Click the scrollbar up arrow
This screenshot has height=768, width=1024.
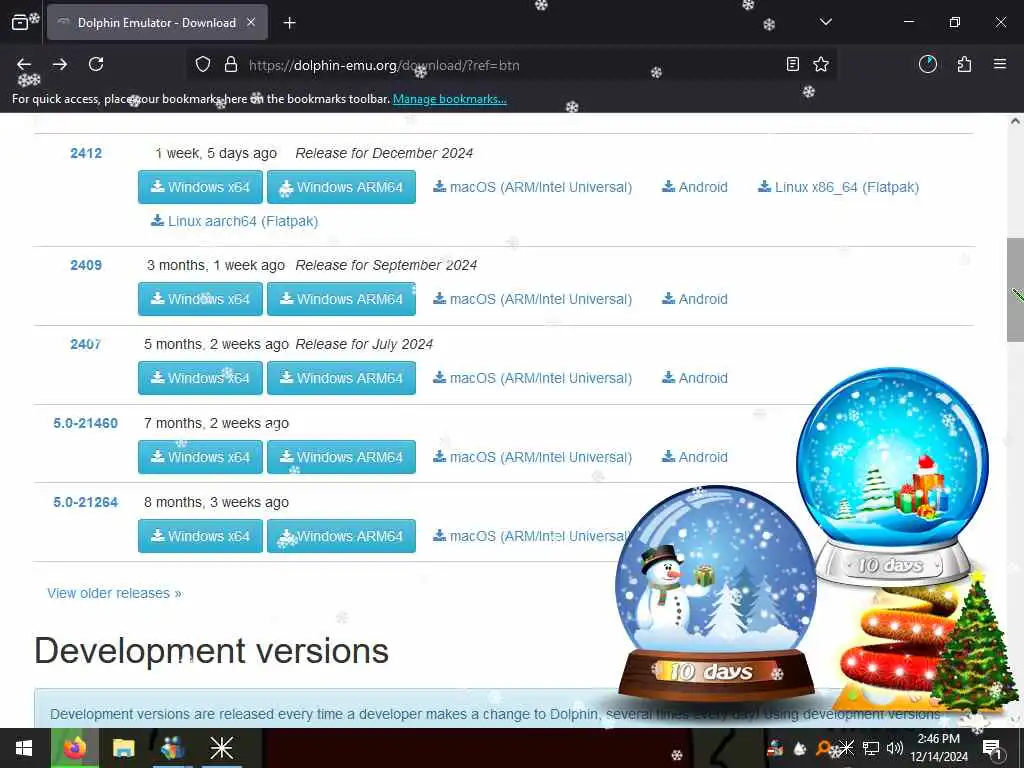click(1015, 121)
